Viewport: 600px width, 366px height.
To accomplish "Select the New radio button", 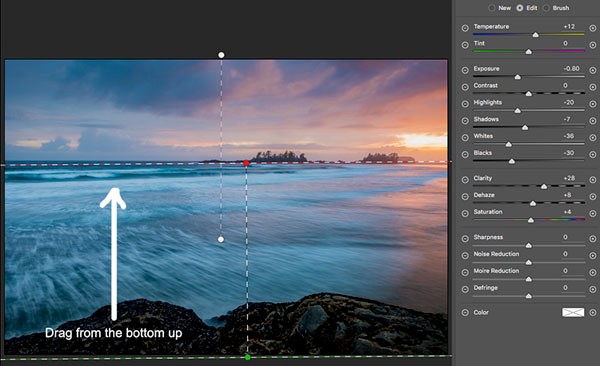I will (492, 8).
